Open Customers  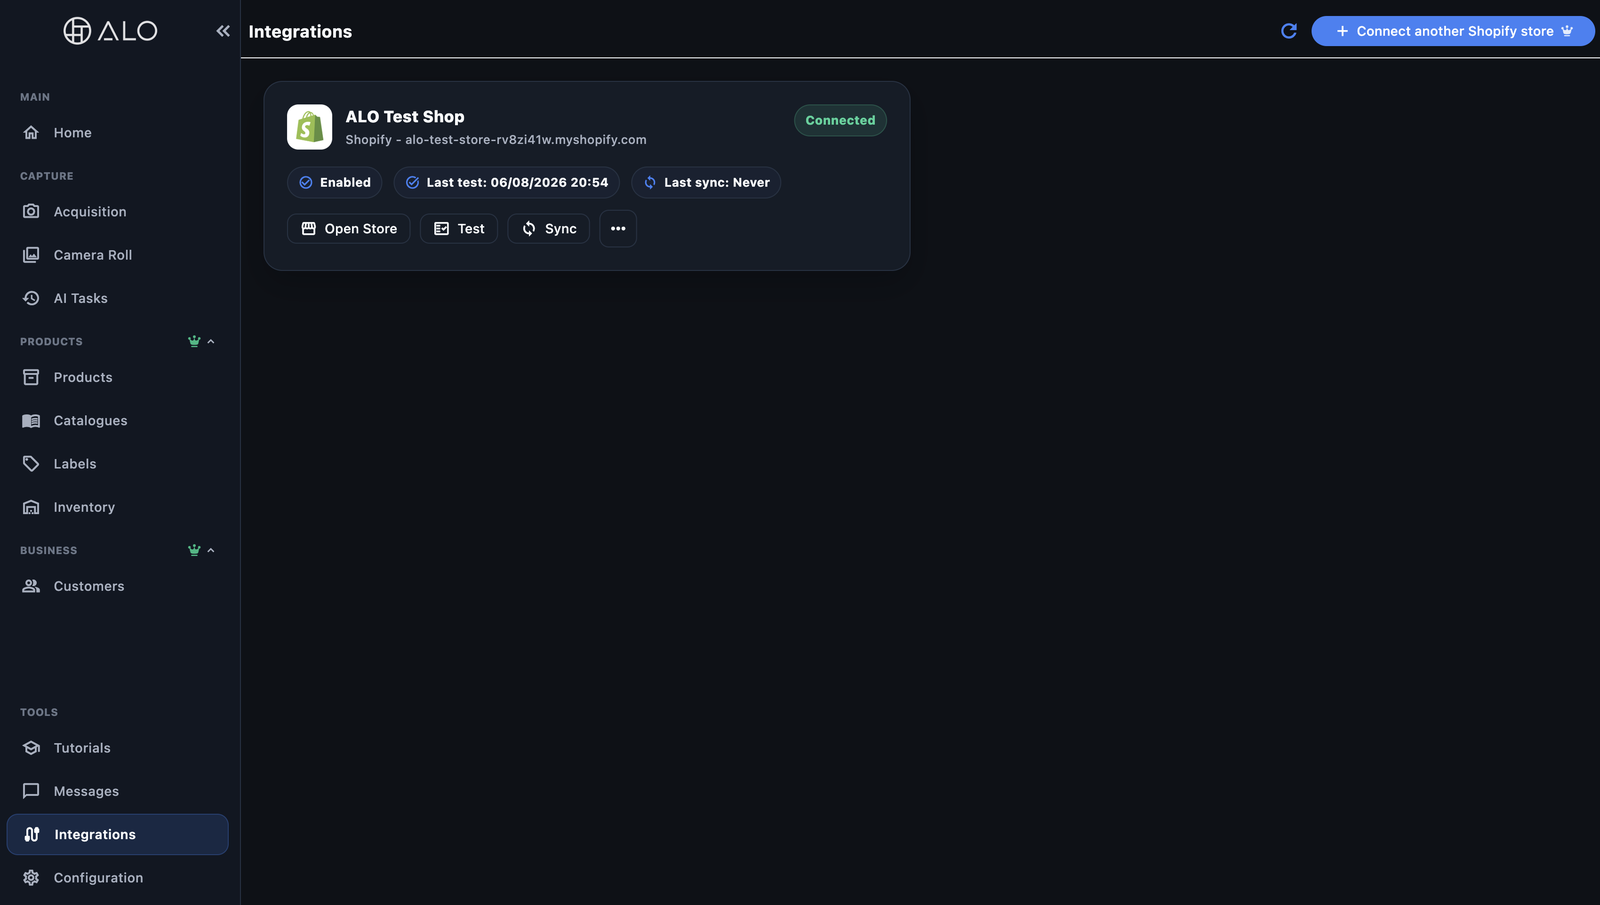[117, 586]
